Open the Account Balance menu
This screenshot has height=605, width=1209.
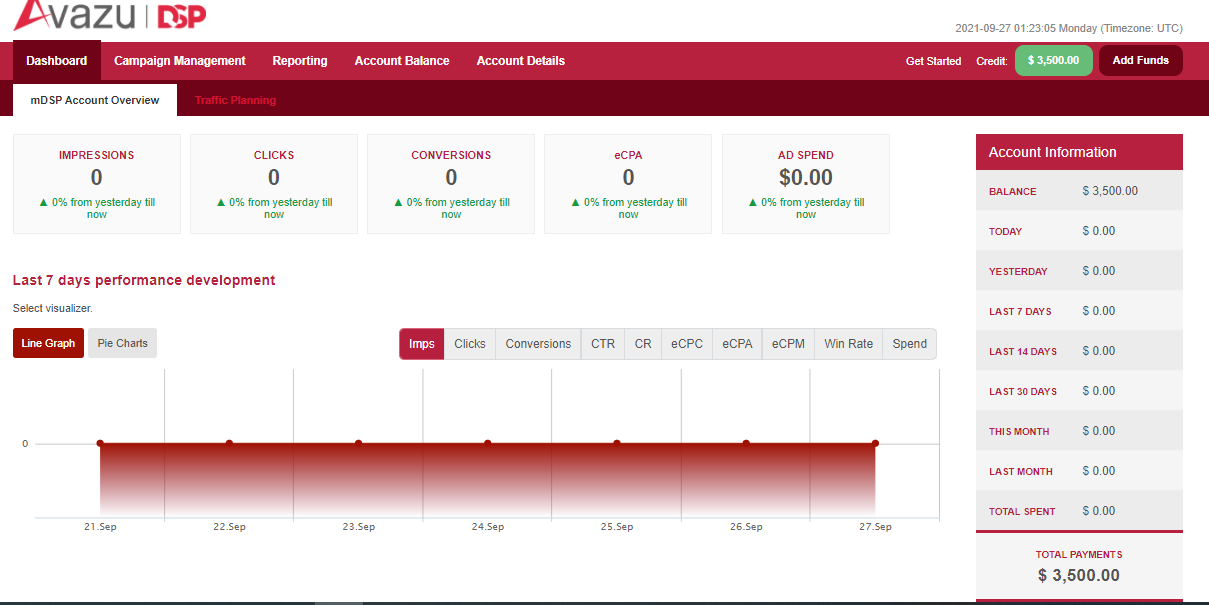point(402,61)
